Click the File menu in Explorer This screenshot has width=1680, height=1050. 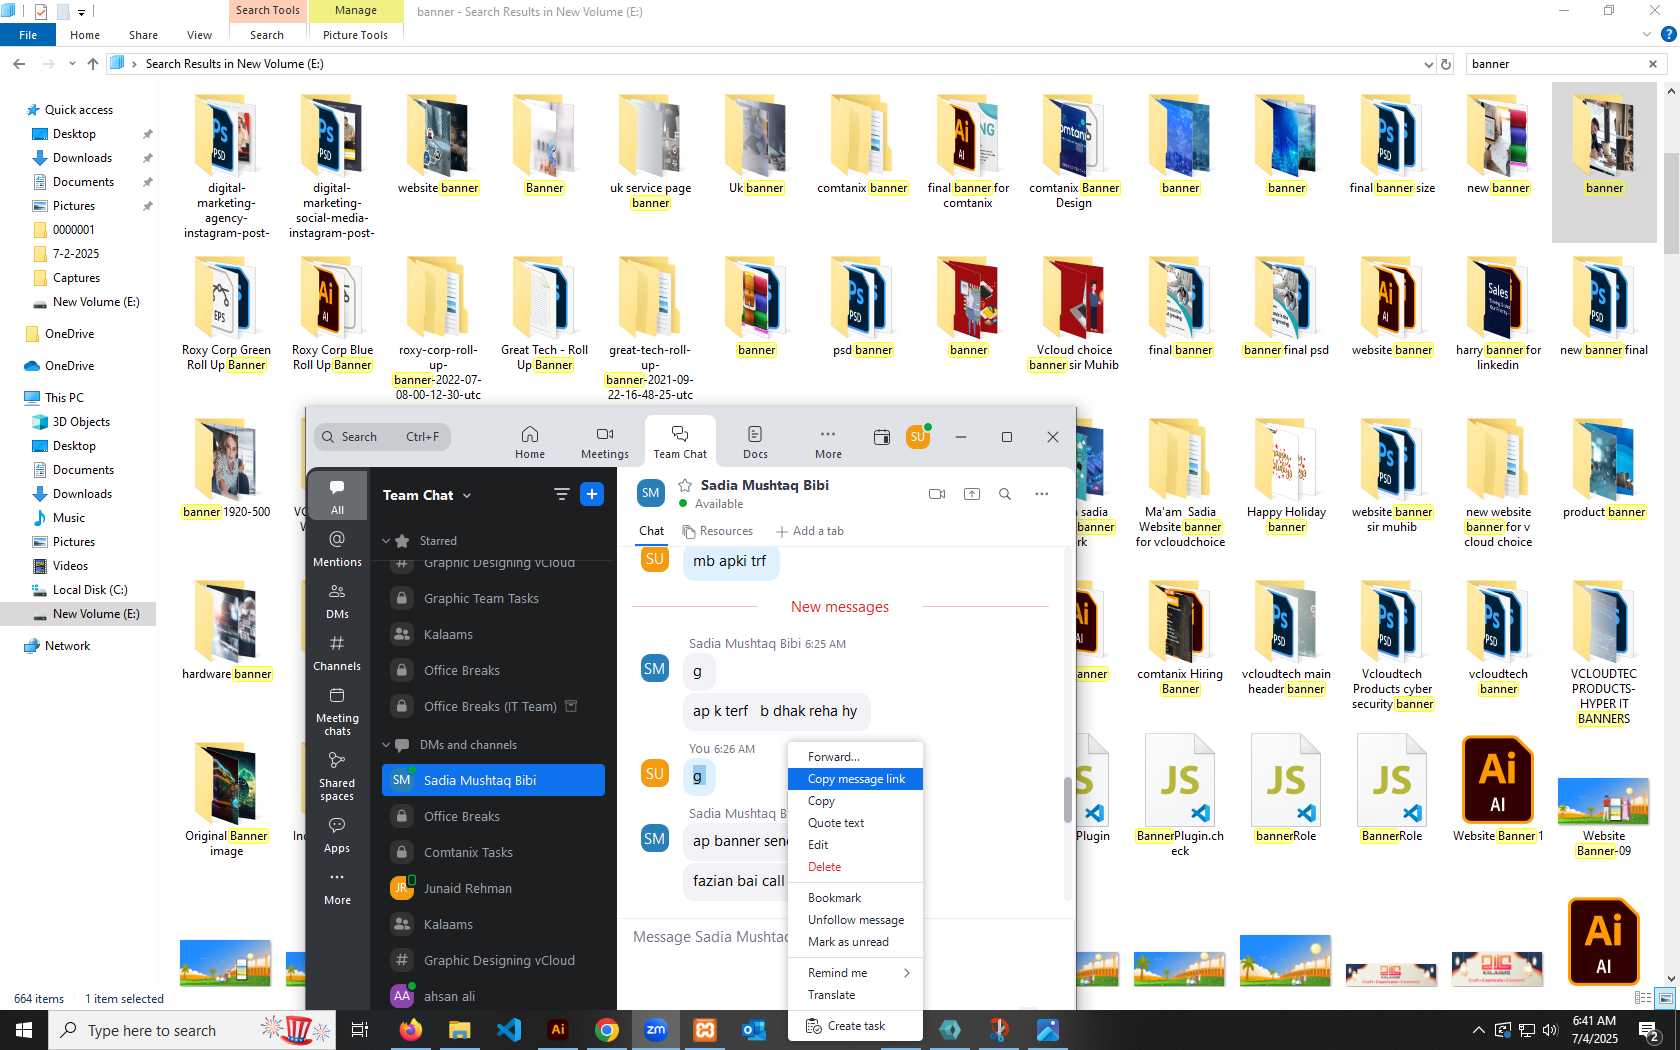coord(28,35)
